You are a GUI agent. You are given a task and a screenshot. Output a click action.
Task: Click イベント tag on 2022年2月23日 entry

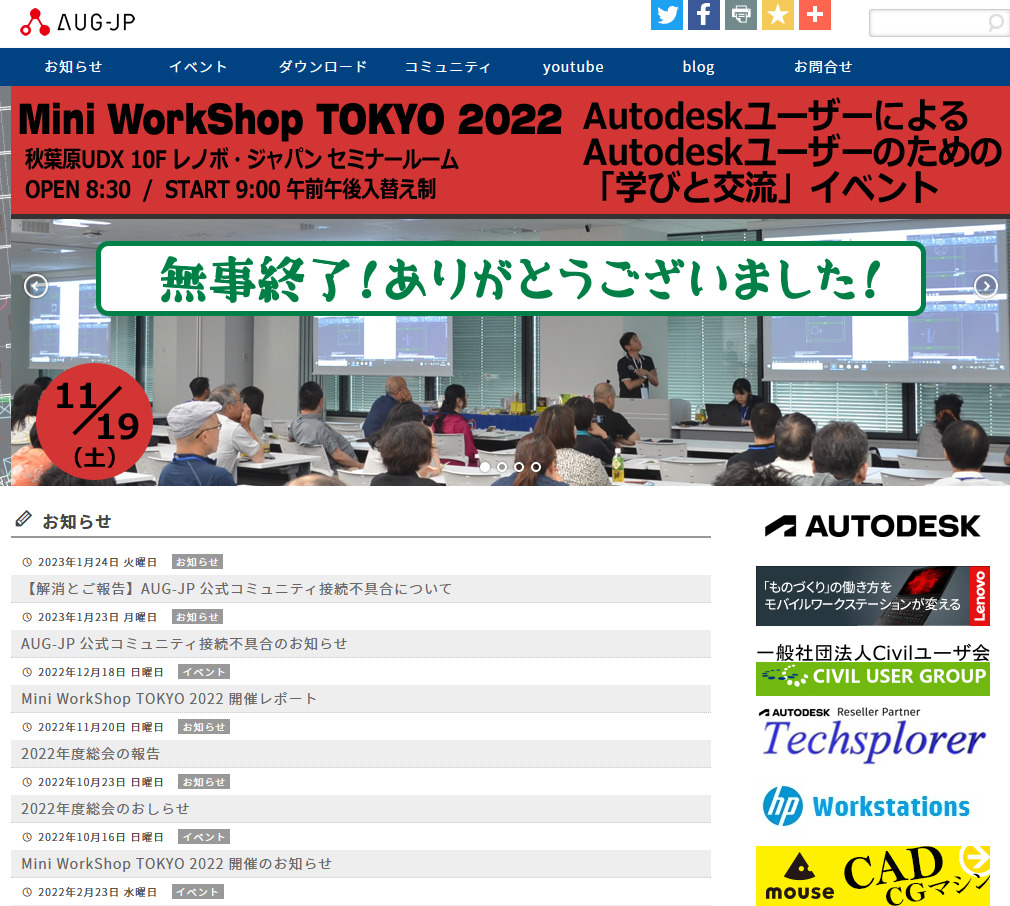(198, 892)
